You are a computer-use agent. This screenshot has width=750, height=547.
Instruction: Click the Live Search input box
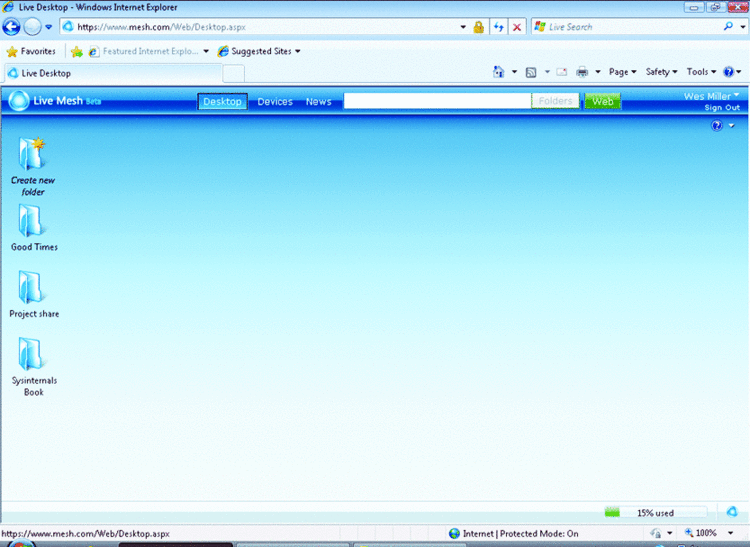pyautogui.click(x=627, y=27)
